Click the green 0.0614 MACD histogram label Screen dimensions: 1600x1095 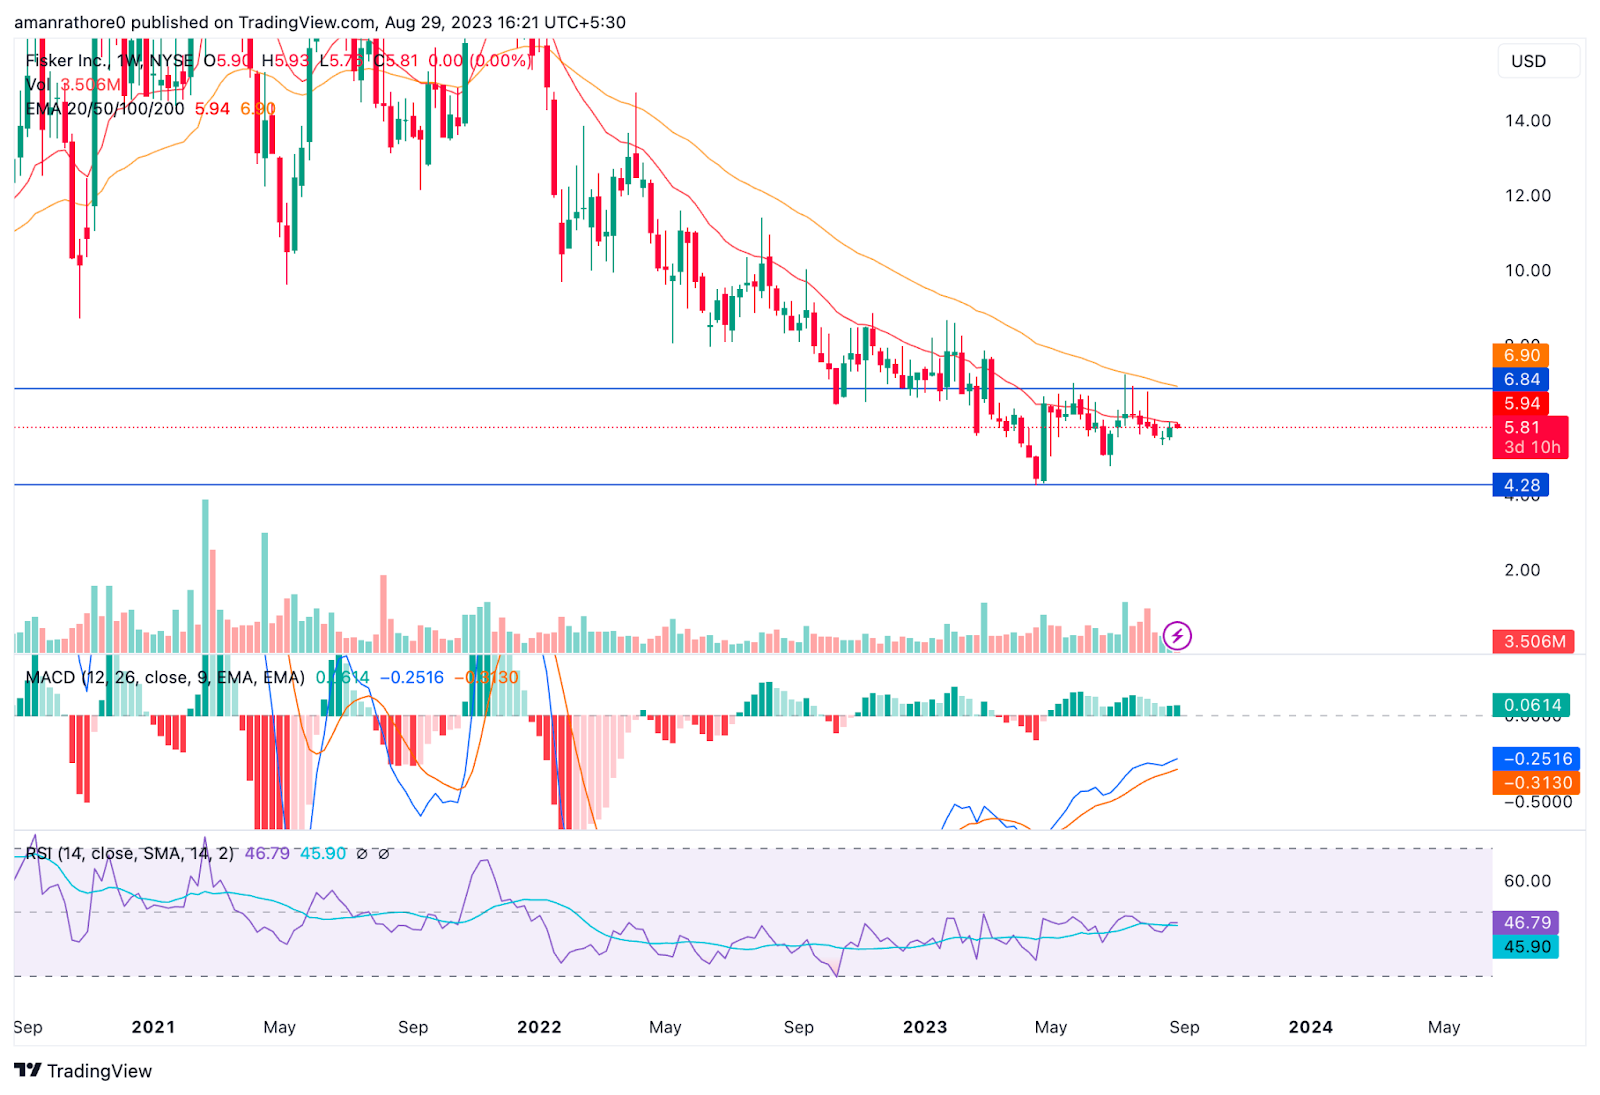pyautogui.click(x=1531, y=705)
